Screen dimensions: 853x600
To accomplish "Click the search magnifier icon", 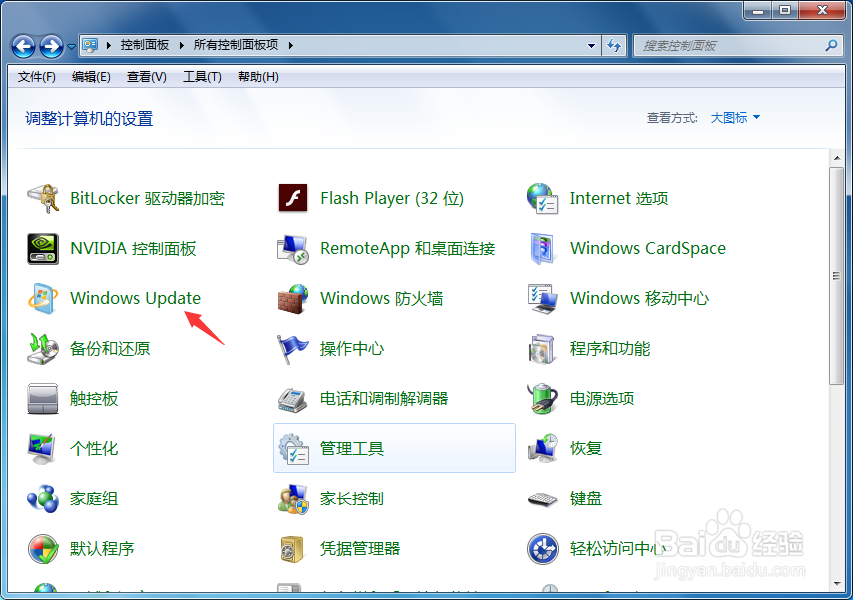I will tap(831, 45).
